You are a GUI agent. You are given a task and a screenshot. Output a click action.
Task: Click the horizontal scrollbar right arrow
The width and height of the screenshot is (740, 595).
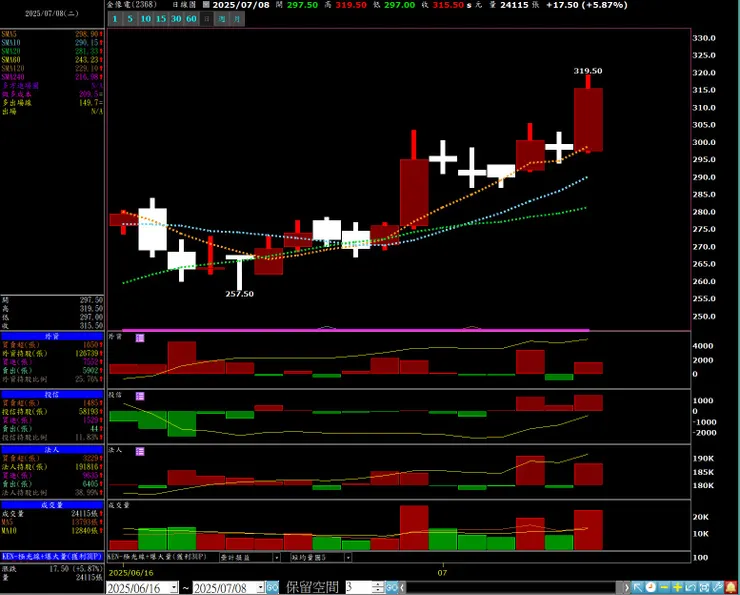pyautogui.click(x=626, y=588)
